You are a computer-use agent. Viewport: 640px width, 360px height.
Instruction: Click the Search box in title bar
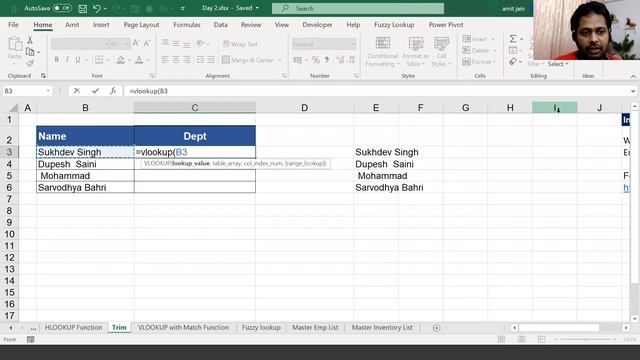[358, 8]
